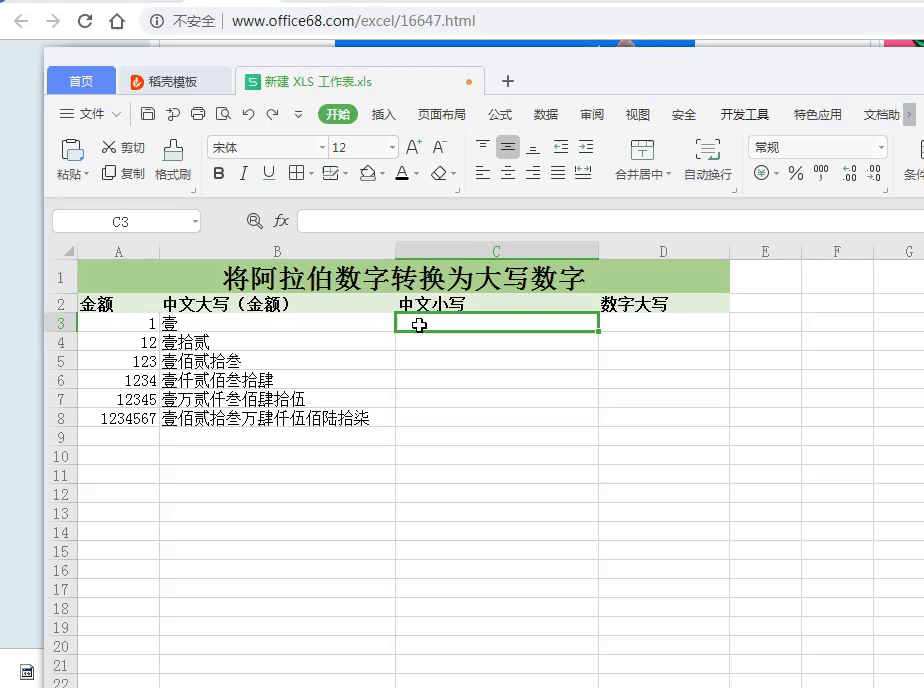The image size is (924, 688).
Task: Click the fx insert function icon
Action: (281, 221)
